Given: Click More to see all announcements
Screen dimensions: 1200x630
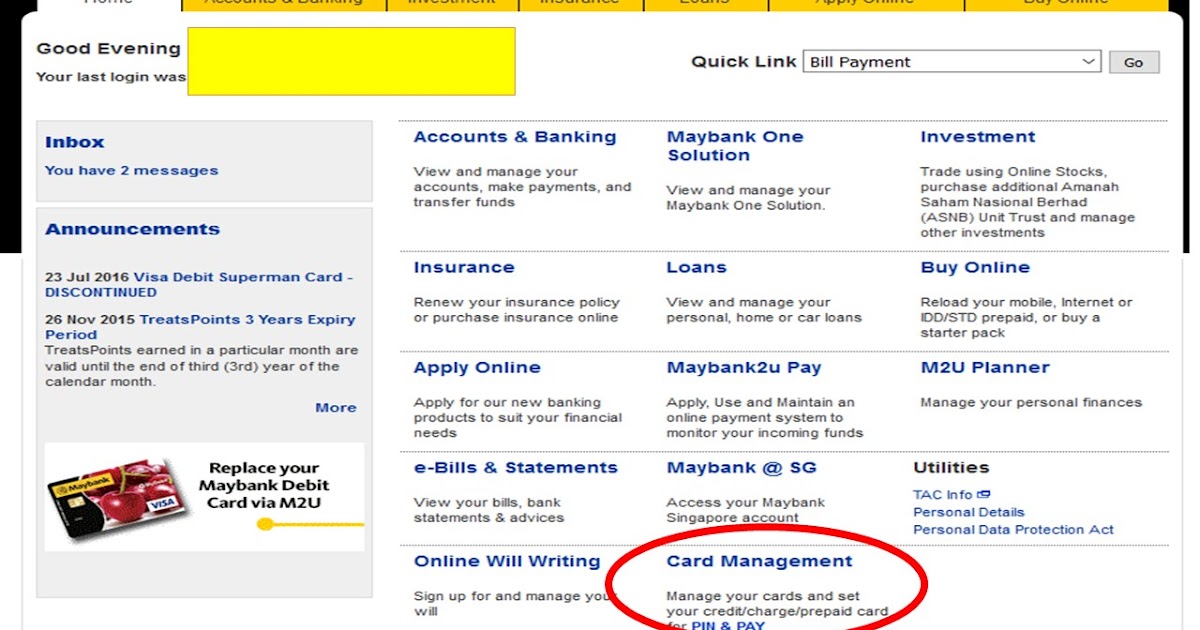Looking at the screenshot, I should click(x=336, y=407).
